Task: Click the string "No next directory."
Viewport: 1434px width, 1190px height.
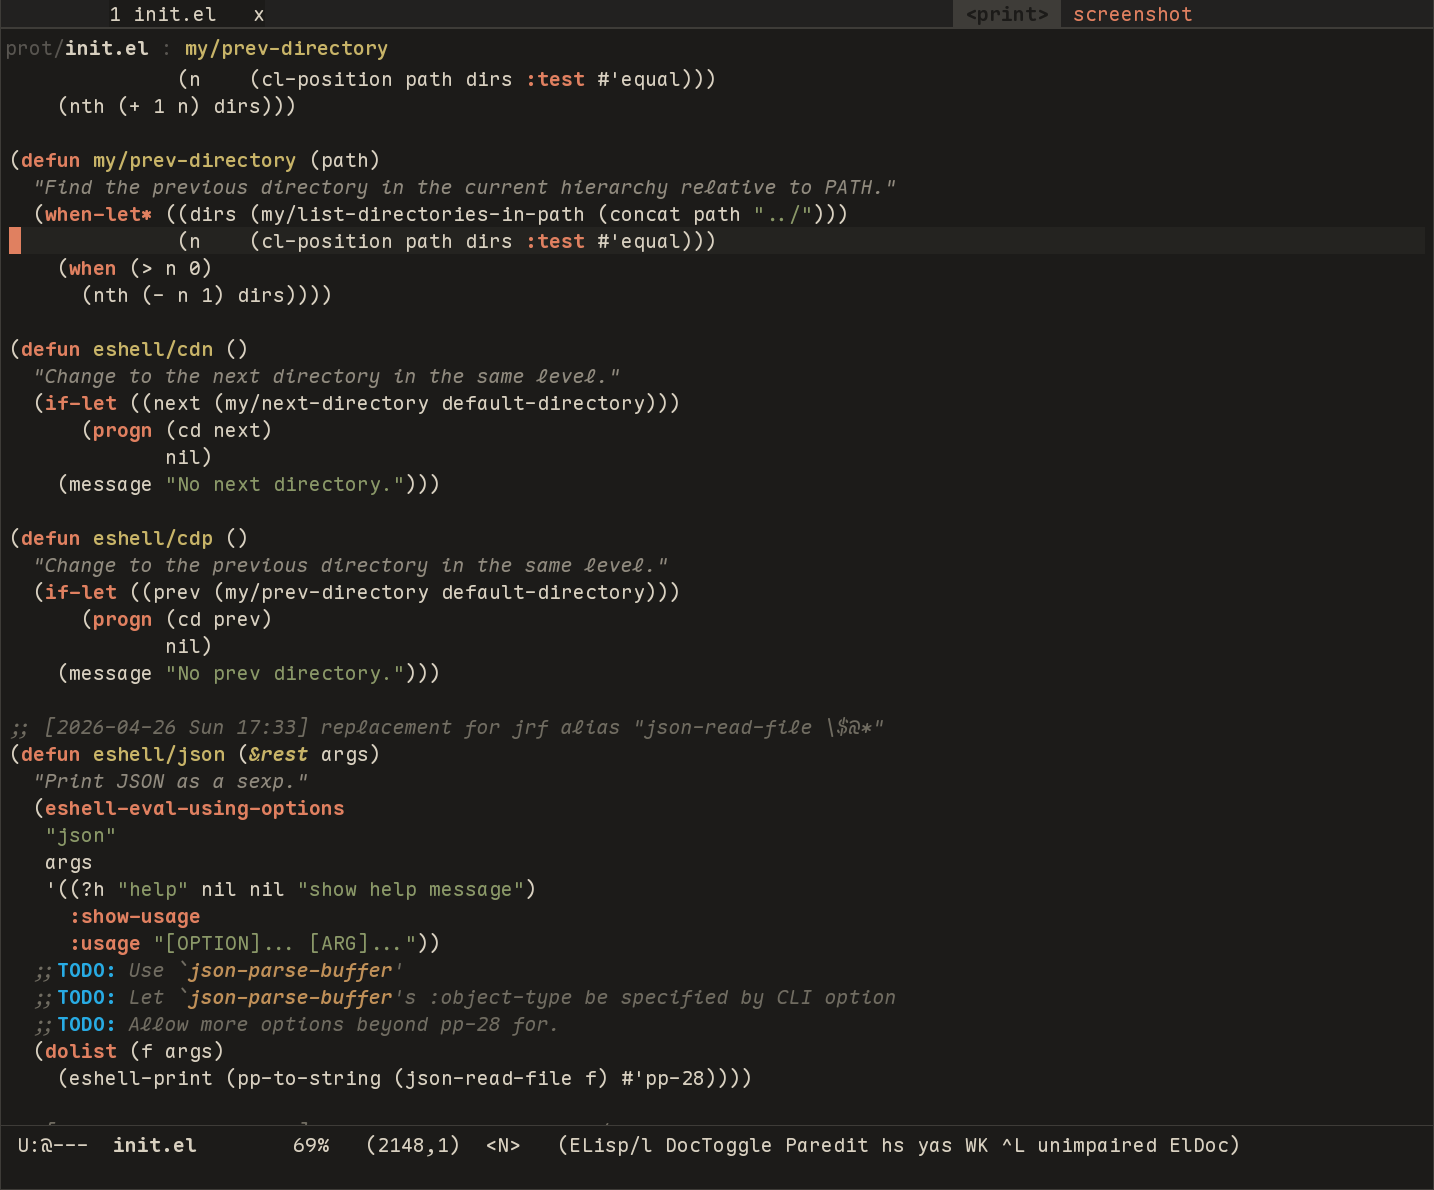Action: tap(285, 484)
